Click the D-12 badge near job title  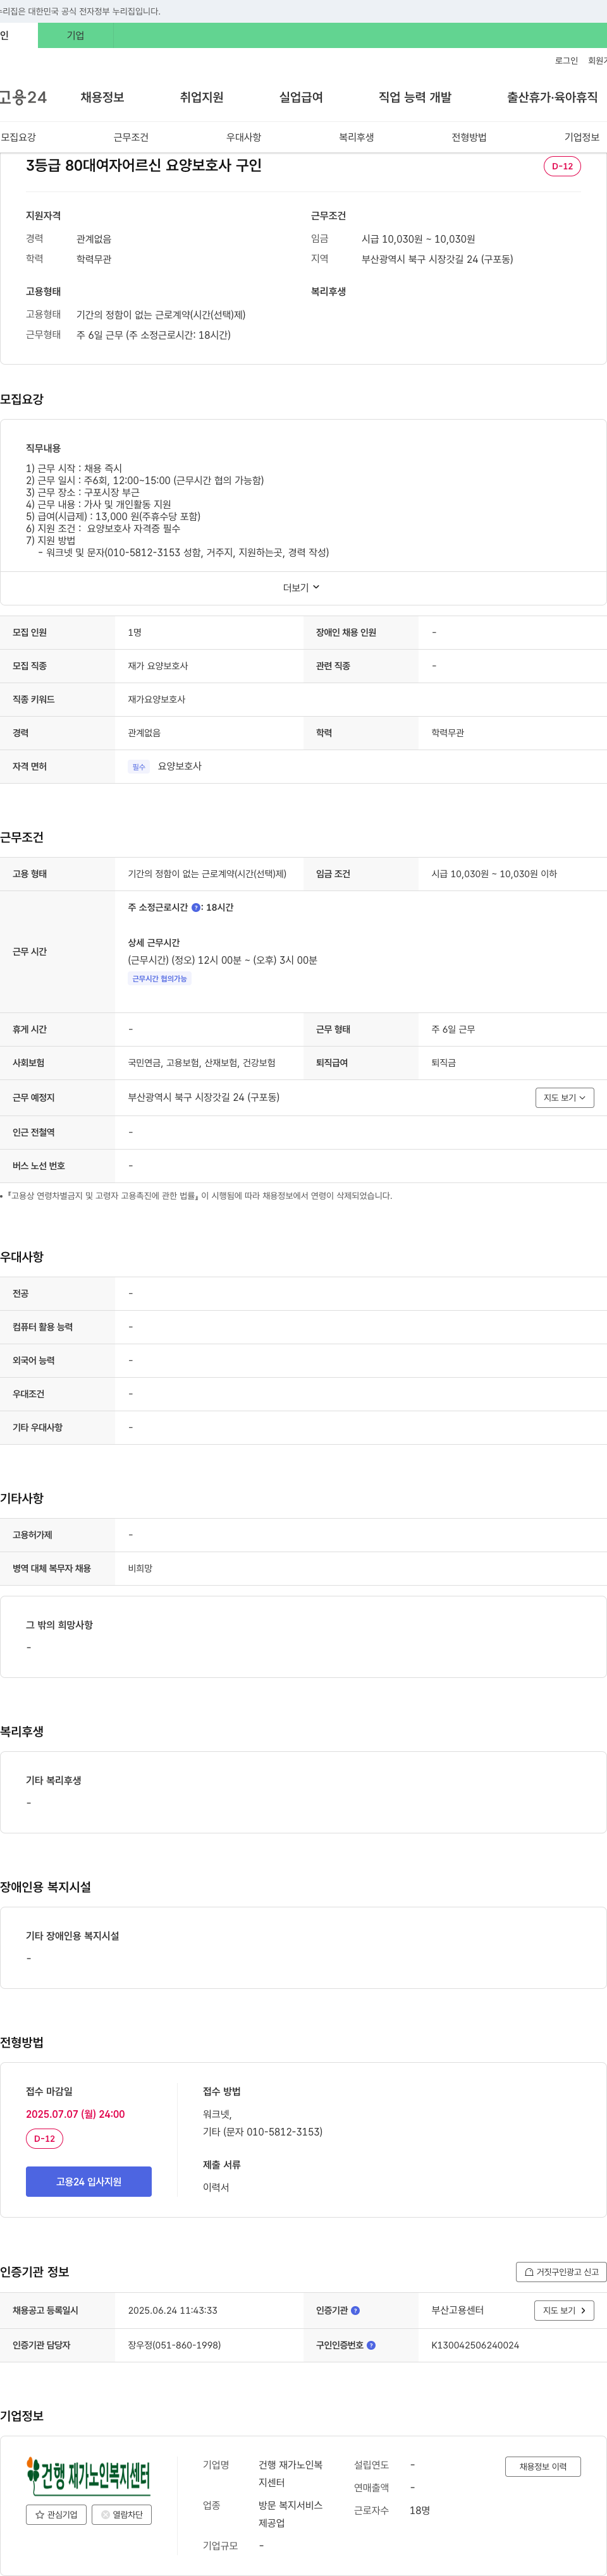point(562,166)
